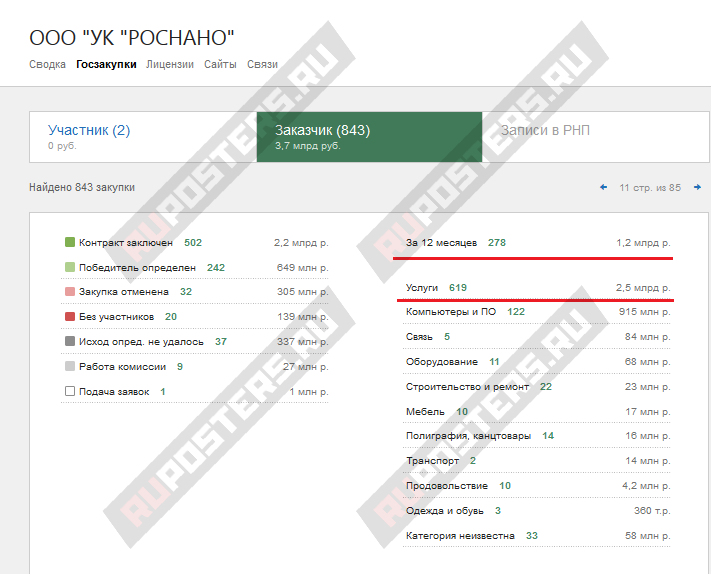Click the company title ООО "УК "РОСНАНО"
The image size is (711, 574).
tap(132, 38)
